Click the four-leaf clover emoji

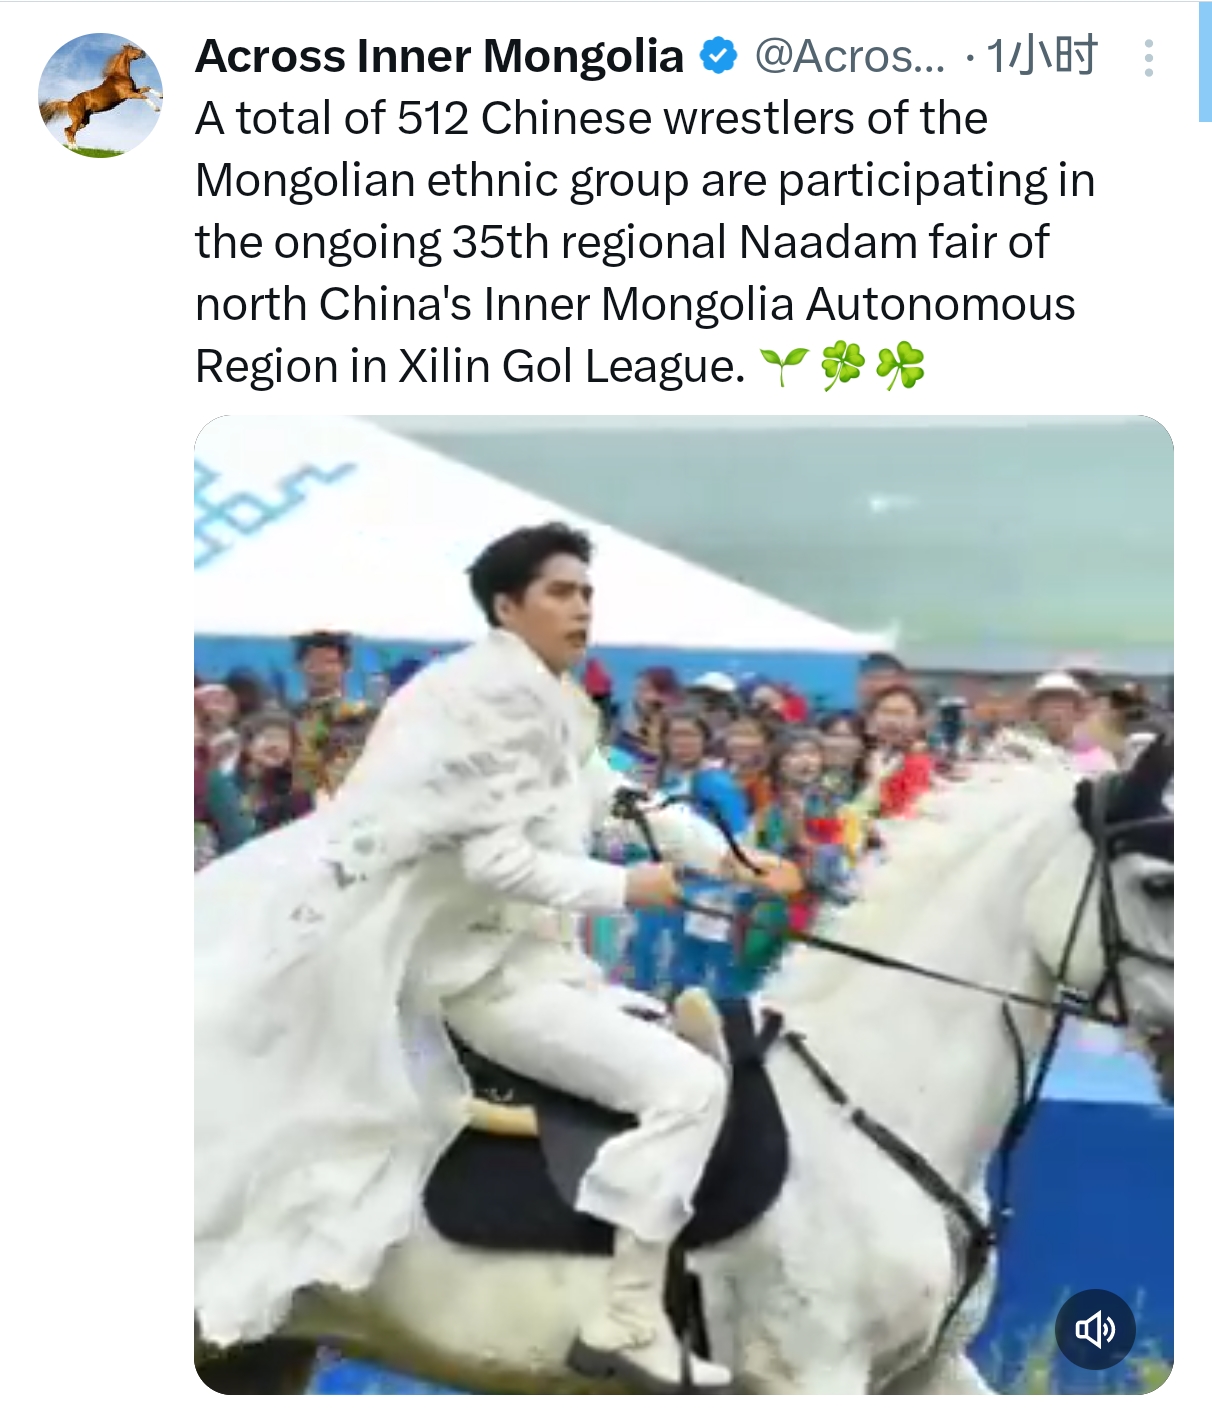842,367
